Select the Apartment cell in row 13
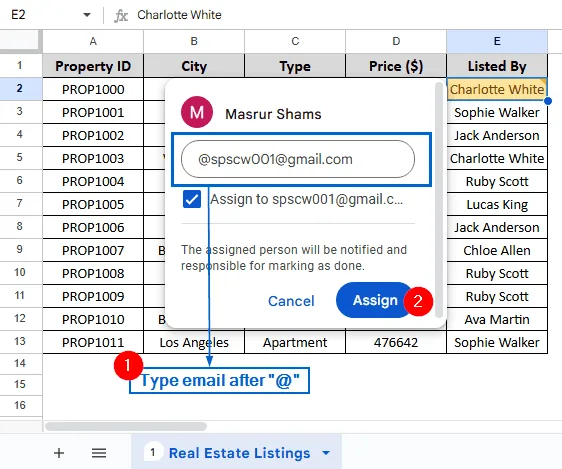The width and height of the screenshot is (562, 469). pos(295,342)
